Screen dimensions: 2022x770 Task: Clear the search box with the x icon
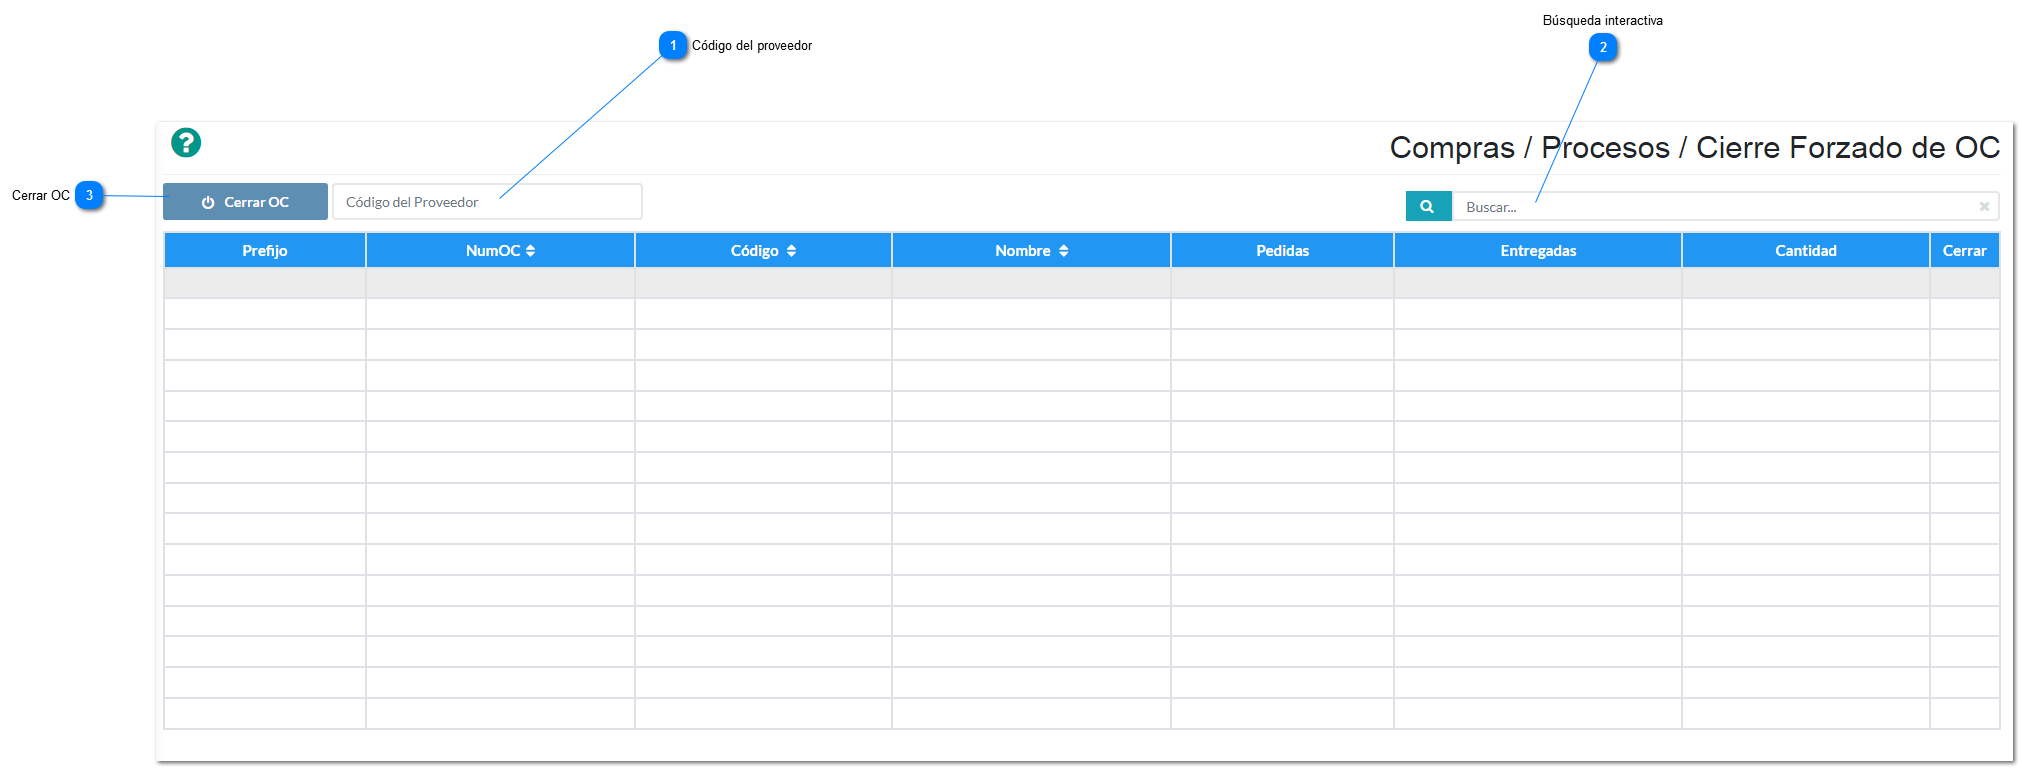(1984, 207)
